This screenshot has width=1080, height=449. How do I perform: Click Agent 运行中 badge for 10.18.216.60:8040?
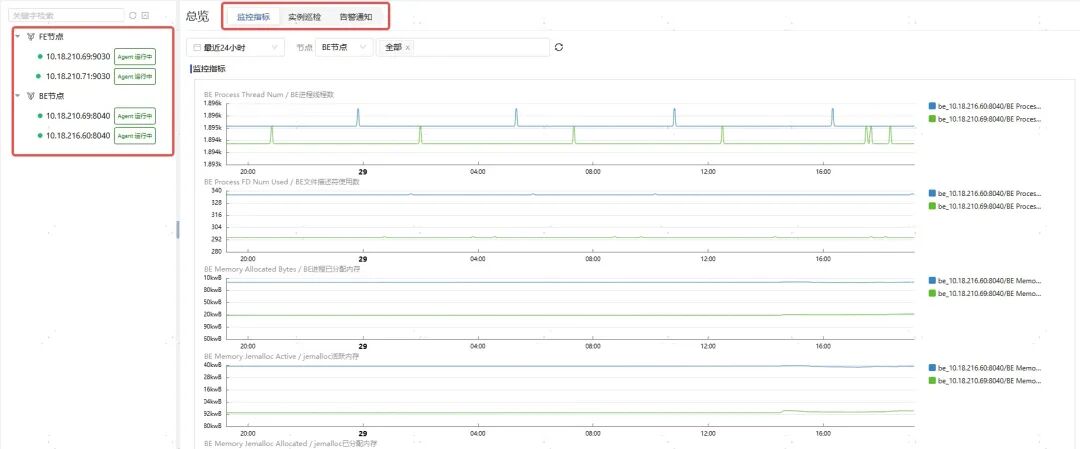[135, 136]
